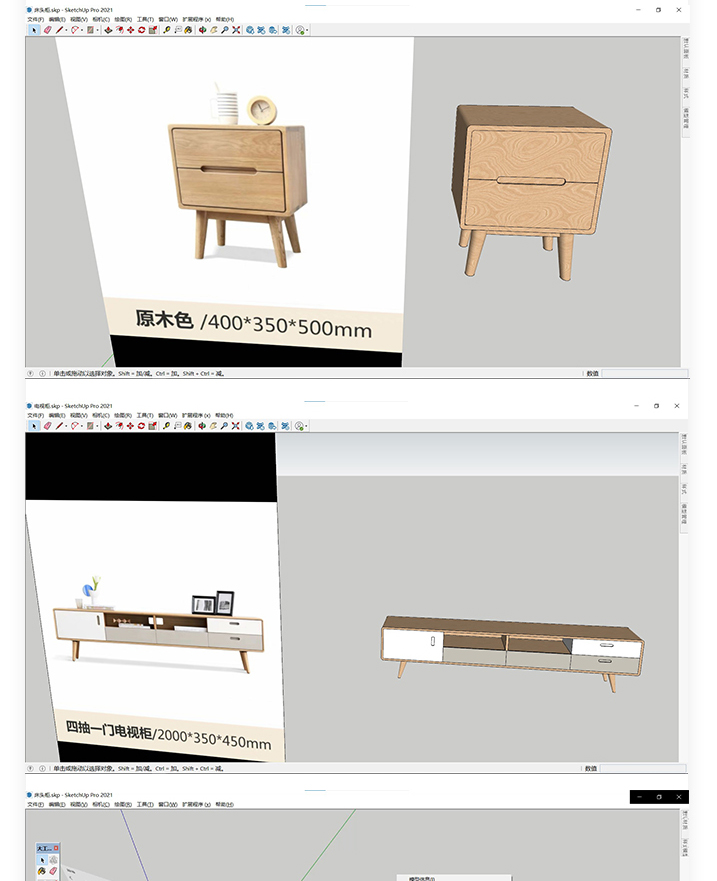Click the question-mark status icon in top window
The image size is (717, 881).
click(x=31, y=373)
